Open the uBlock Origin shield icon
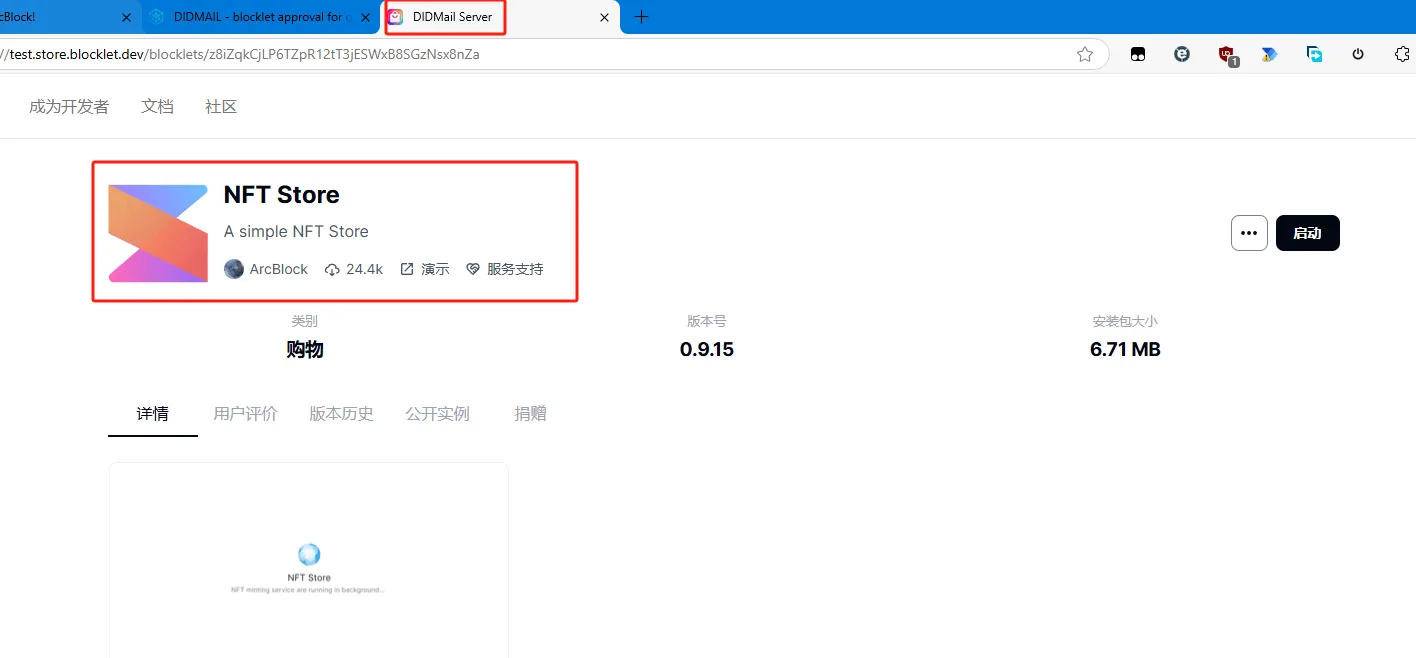 click(x=1227, y=56)
